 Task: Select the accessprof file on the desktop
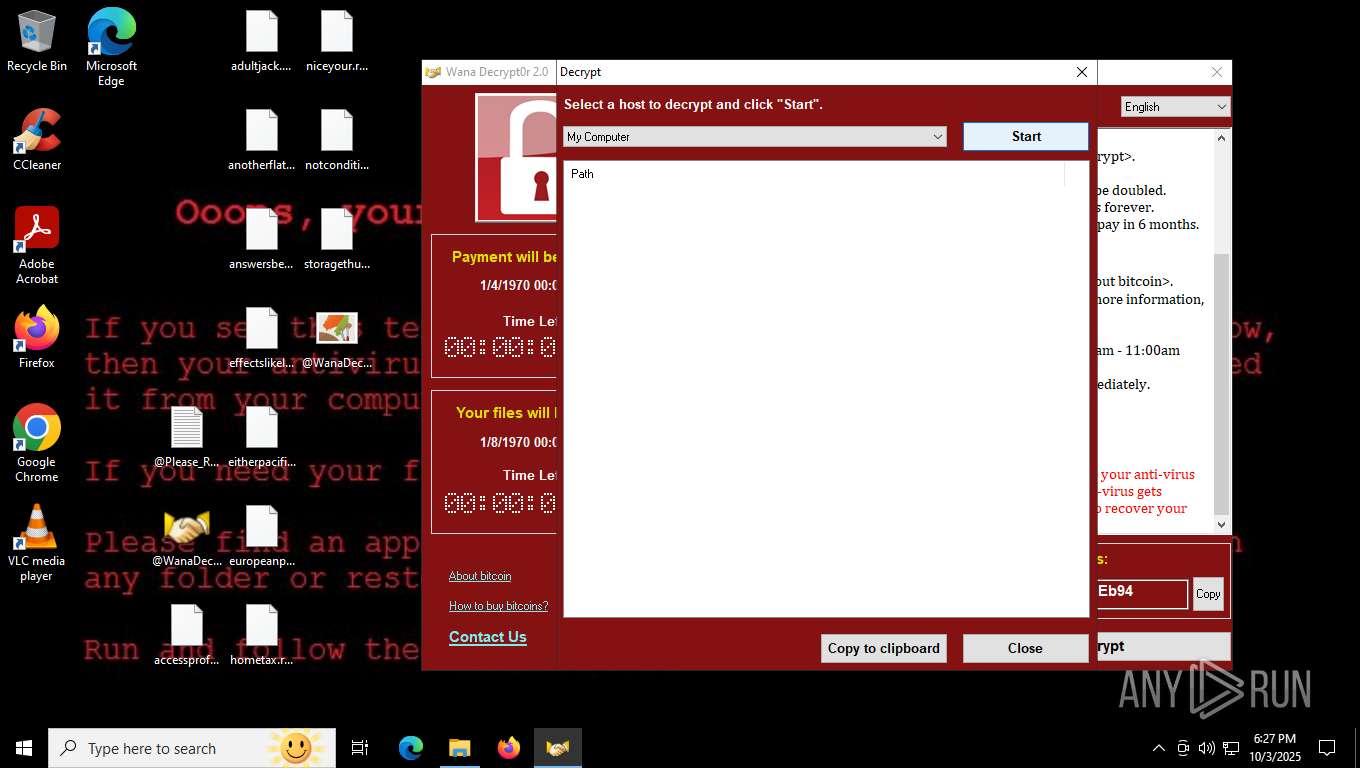tap(187, 636)
